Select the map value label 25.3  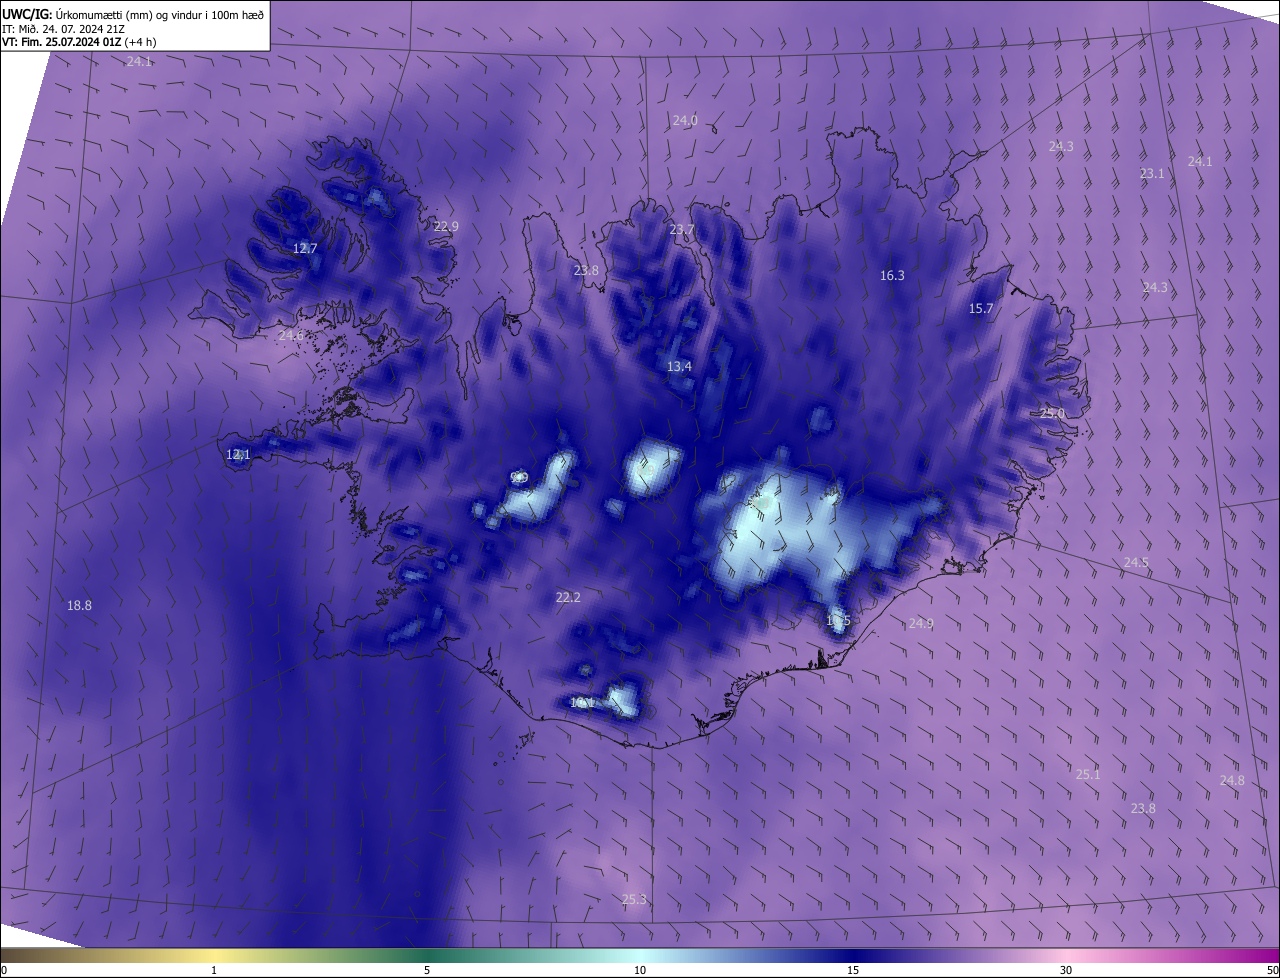(x=634, y=899)
